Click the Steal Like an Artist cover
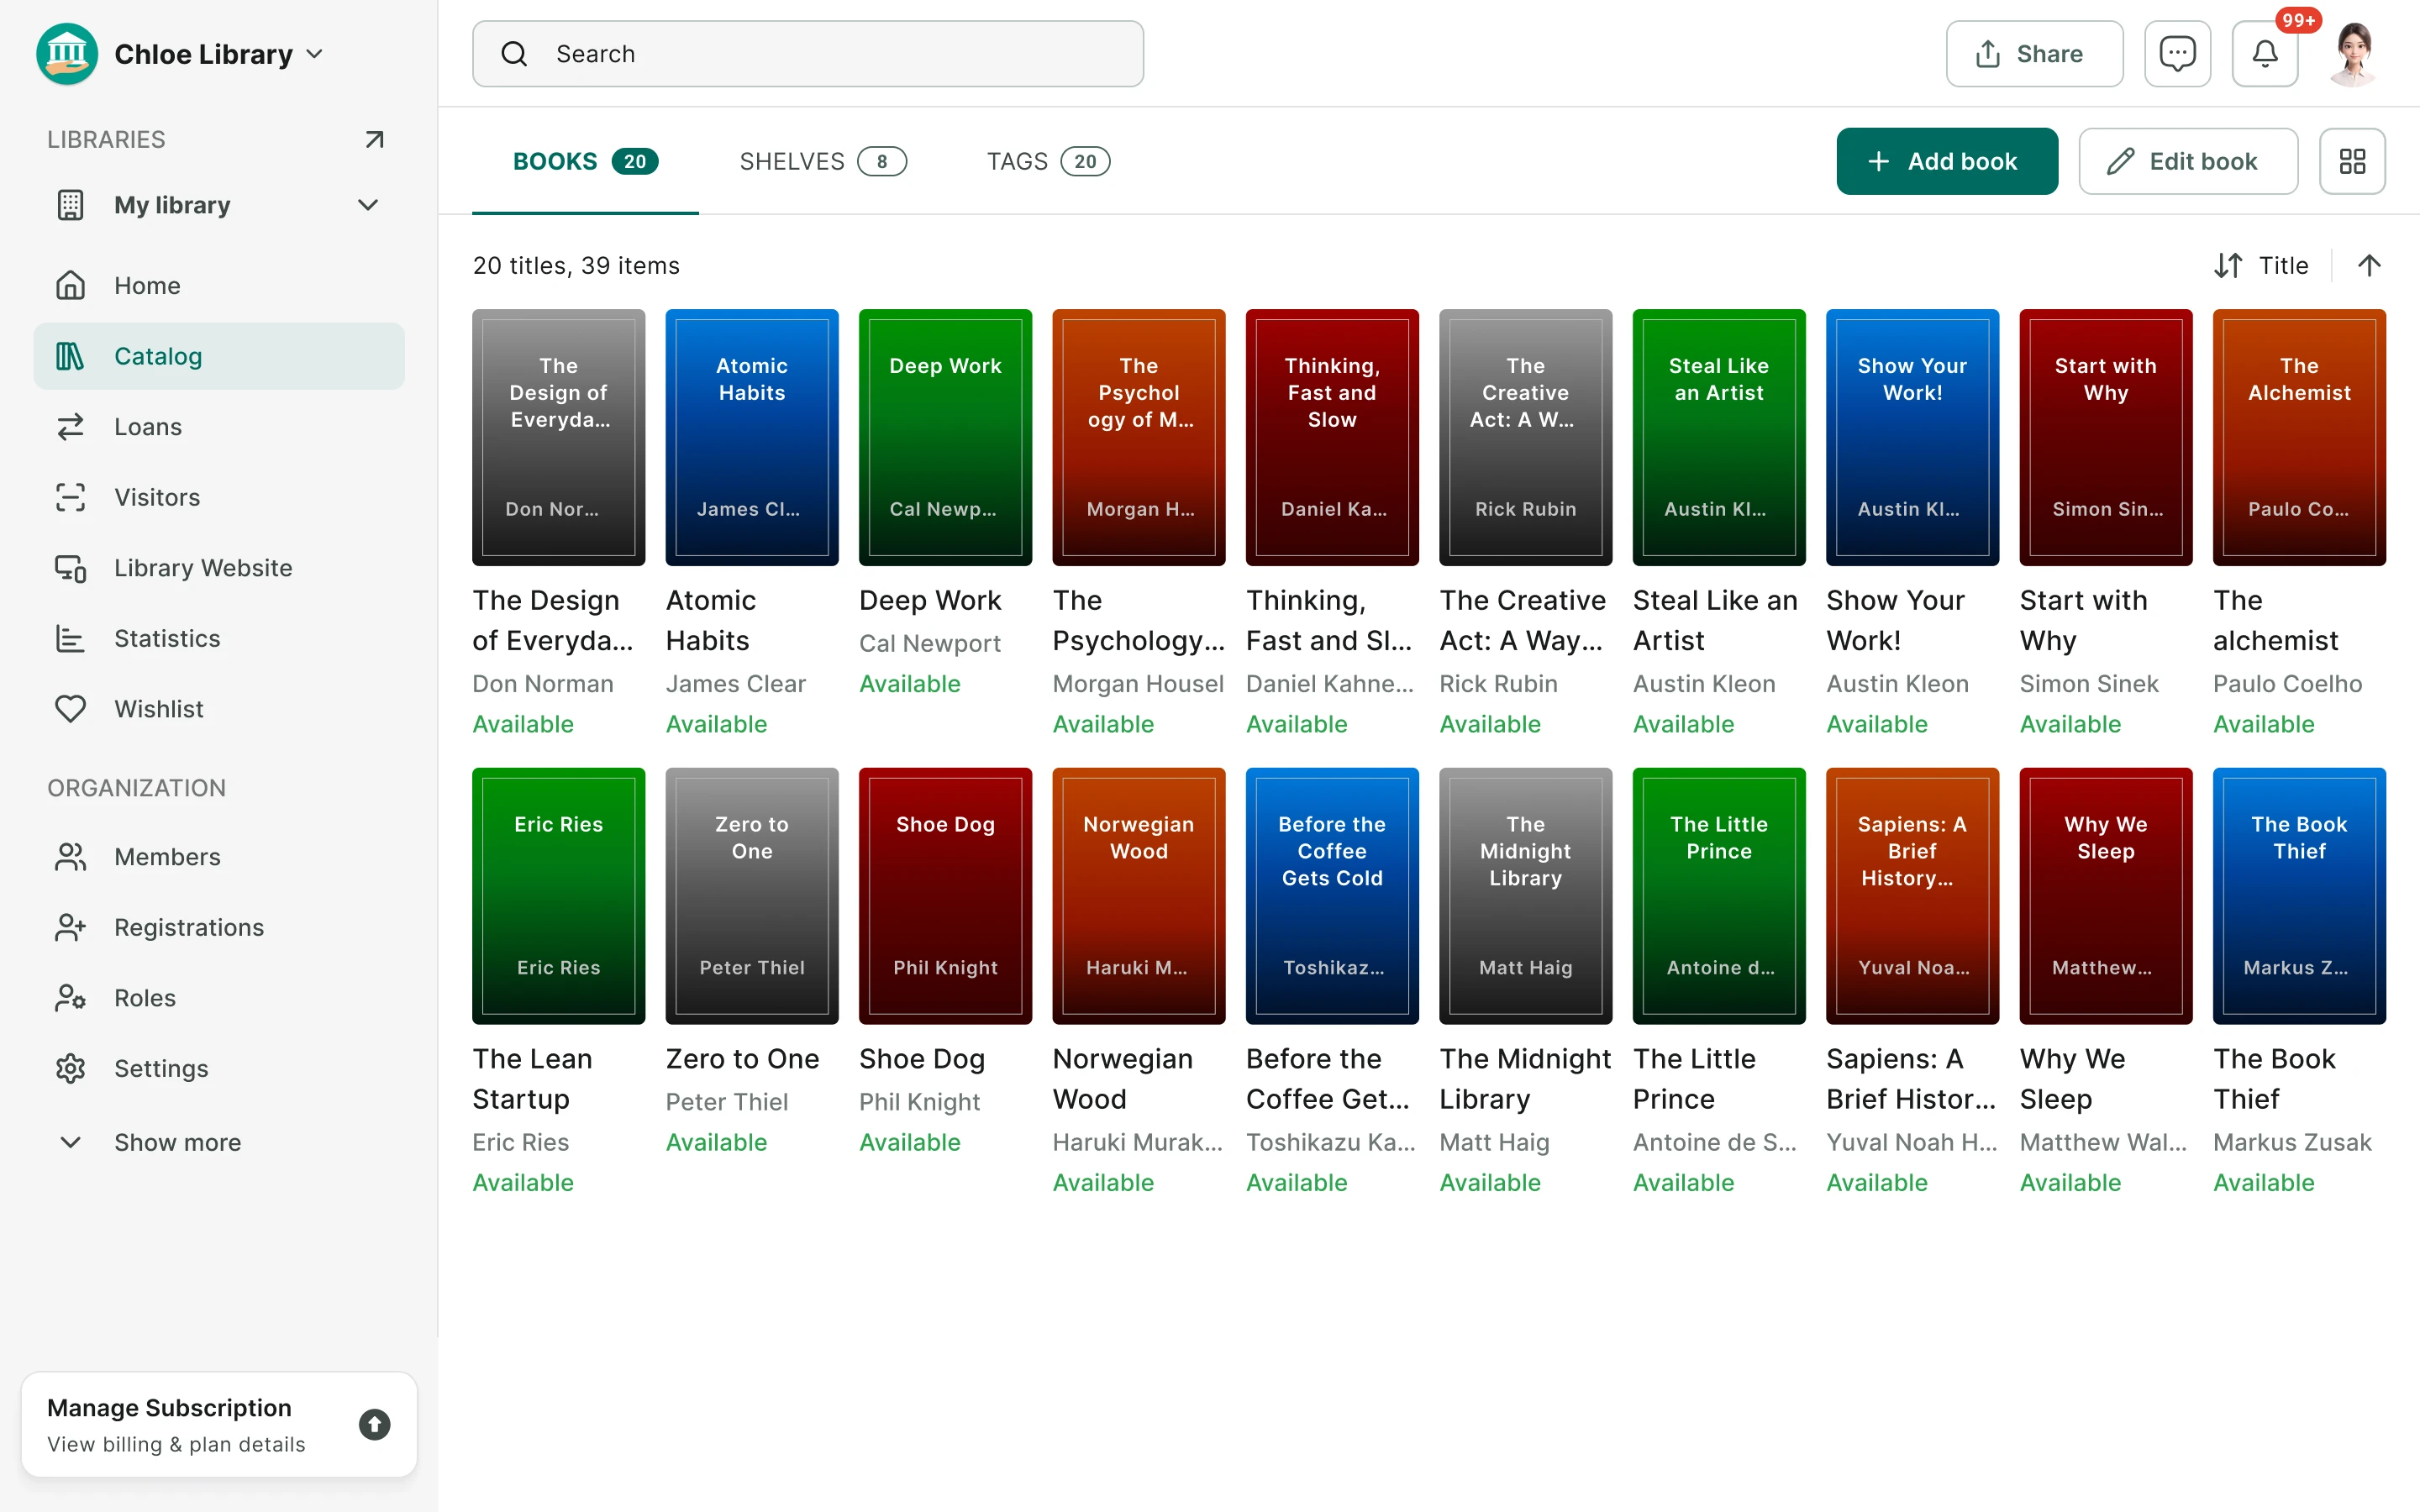 [x=1719, y=437]
